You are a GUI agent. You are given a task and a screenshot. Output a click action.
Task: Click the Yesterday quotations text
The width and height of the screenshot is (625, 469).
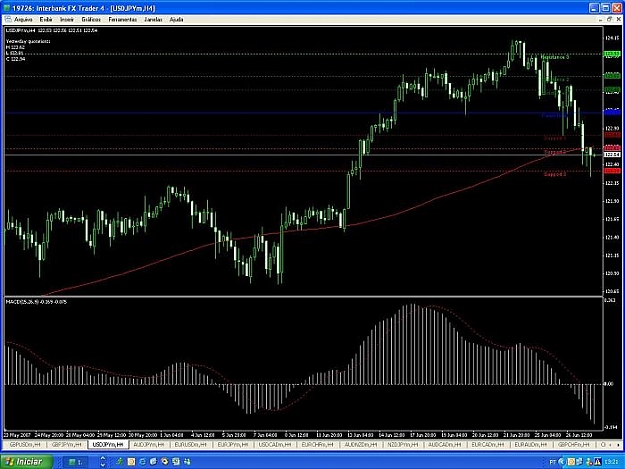[28, 41]
